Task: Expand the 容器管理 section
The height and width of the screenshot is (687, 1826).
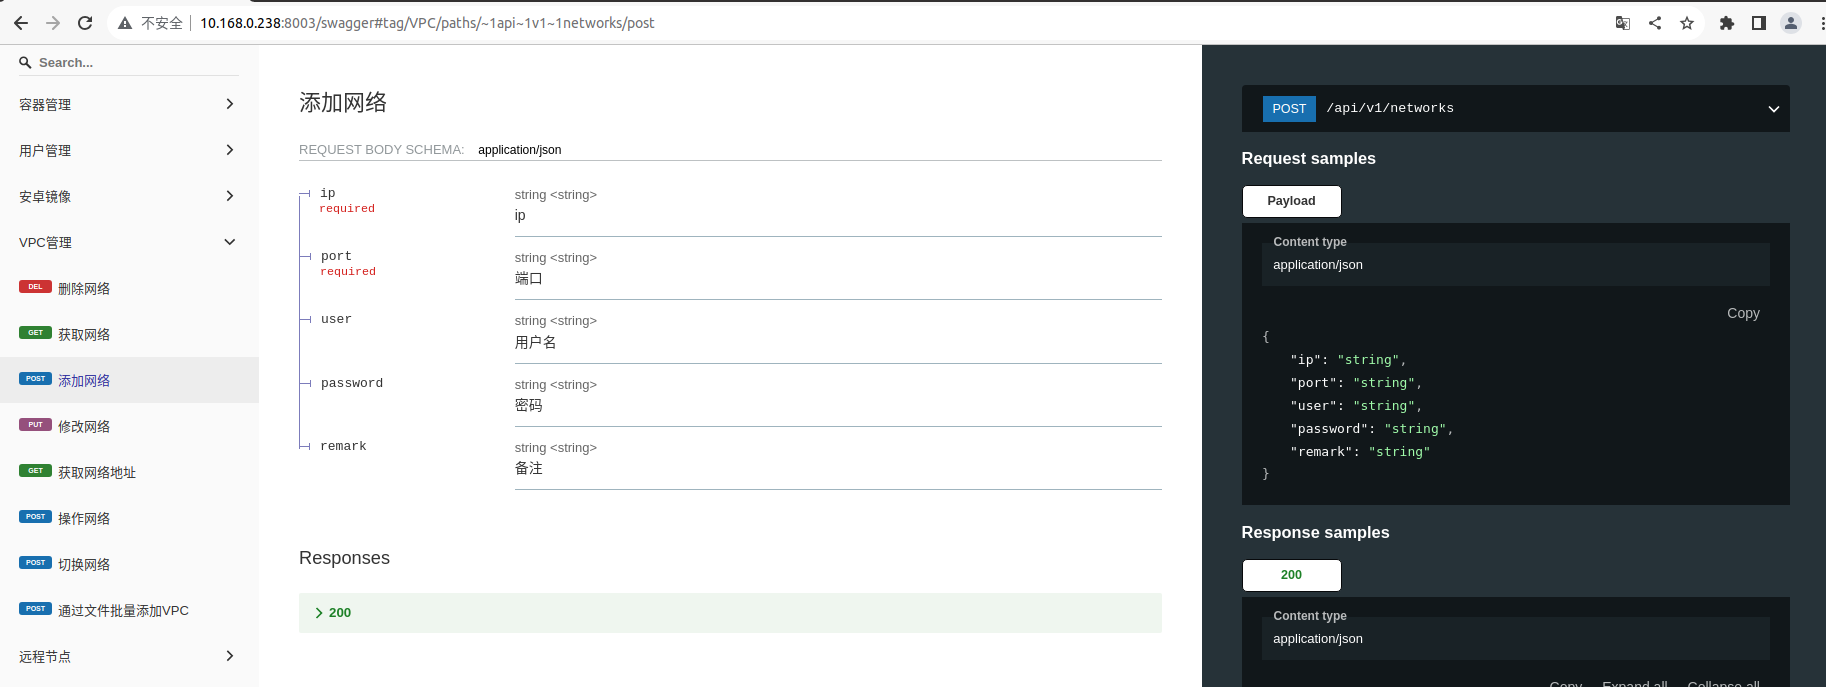Action: [x=128, y=104]
